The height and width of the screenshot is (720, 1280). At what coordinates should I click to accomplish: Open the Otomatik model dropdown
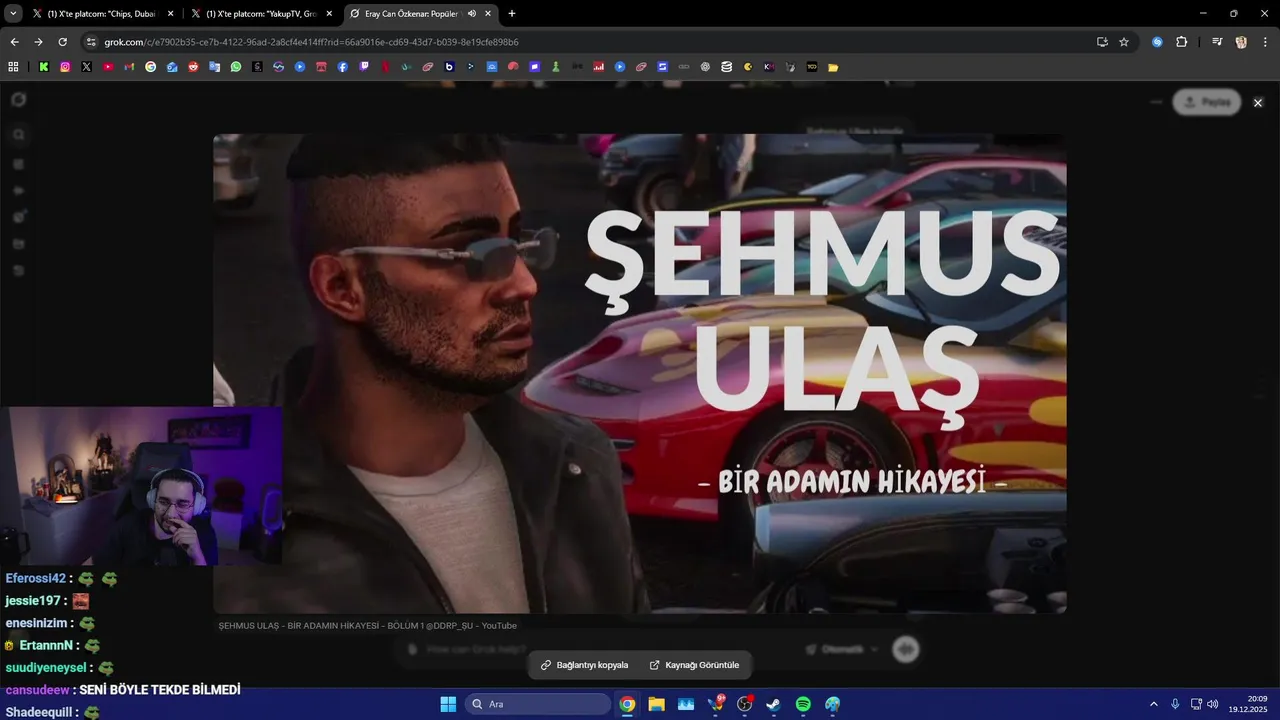843,649
